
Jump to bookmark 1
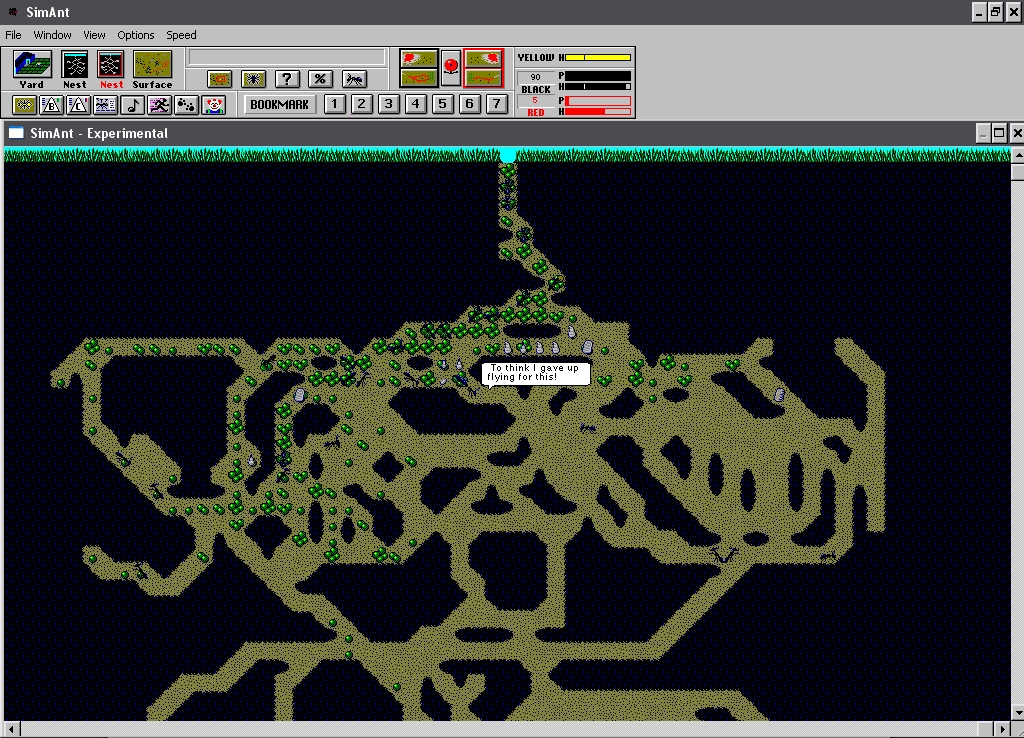[334, 104]
